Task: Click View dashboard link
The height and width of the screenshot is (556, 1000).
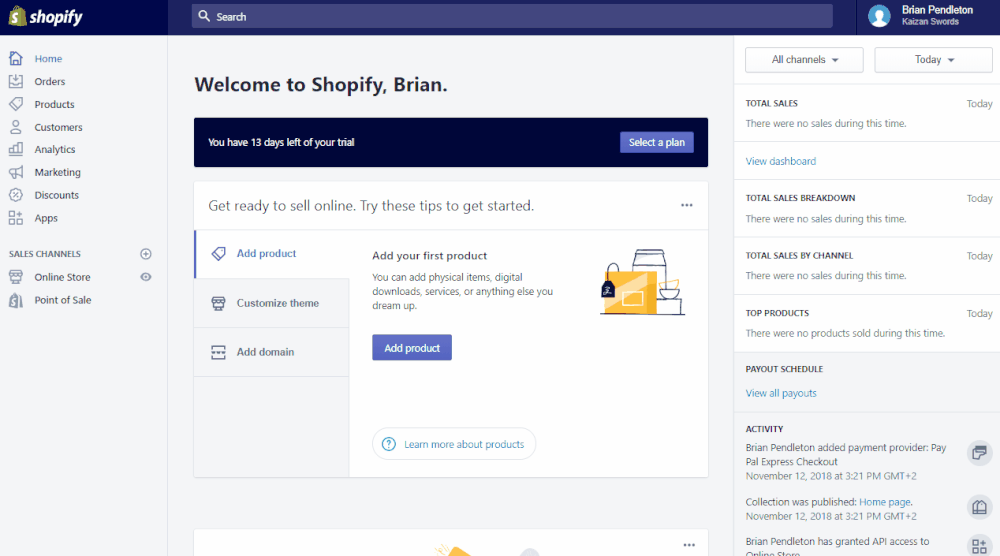Action: pos(781,161)
